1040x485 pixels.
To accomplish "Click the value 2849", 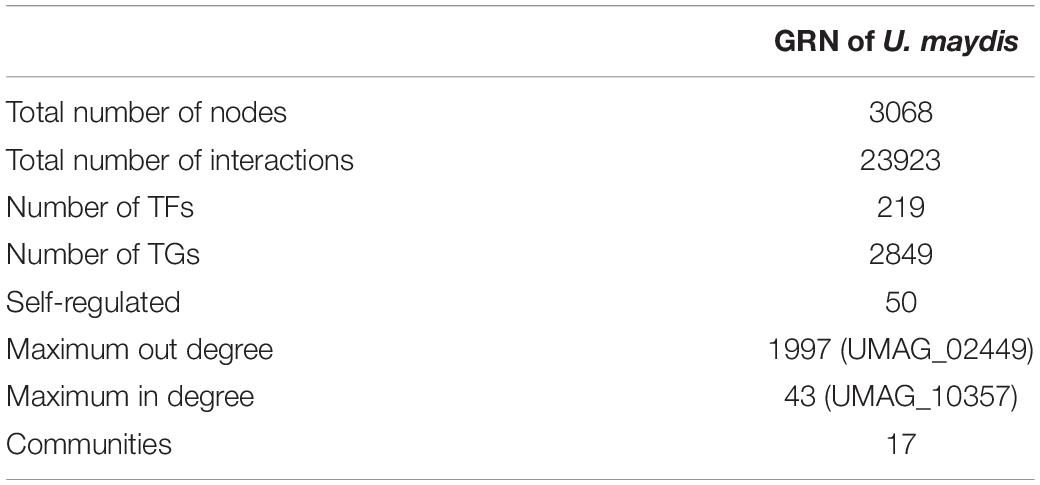I will point(901,255).
